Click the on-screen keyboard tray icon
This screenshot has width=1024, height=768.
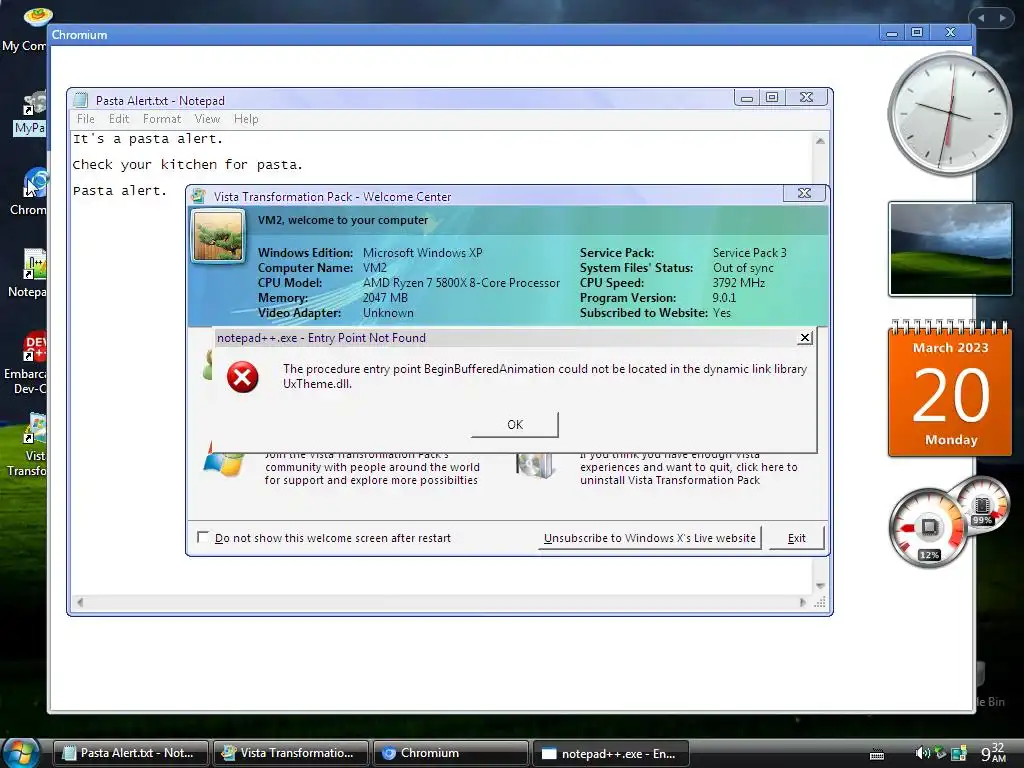[877, 754]
